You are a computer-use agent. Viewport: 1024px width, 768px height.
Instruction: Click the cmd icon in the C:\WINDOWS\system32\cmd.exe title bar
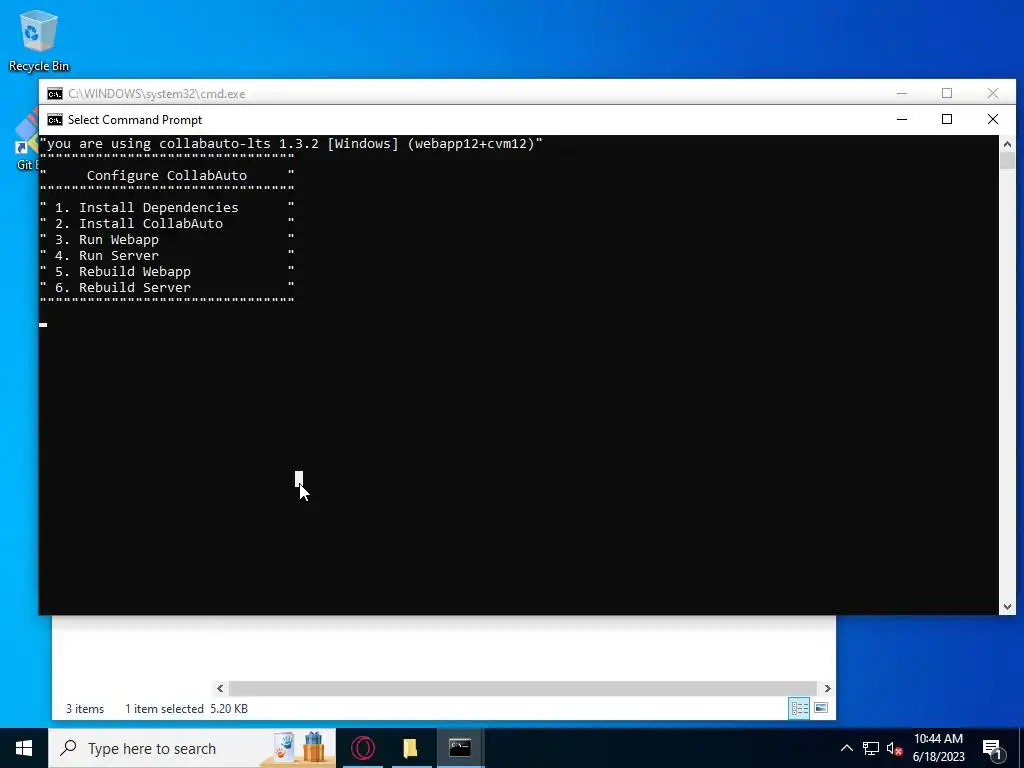[55, 93]
